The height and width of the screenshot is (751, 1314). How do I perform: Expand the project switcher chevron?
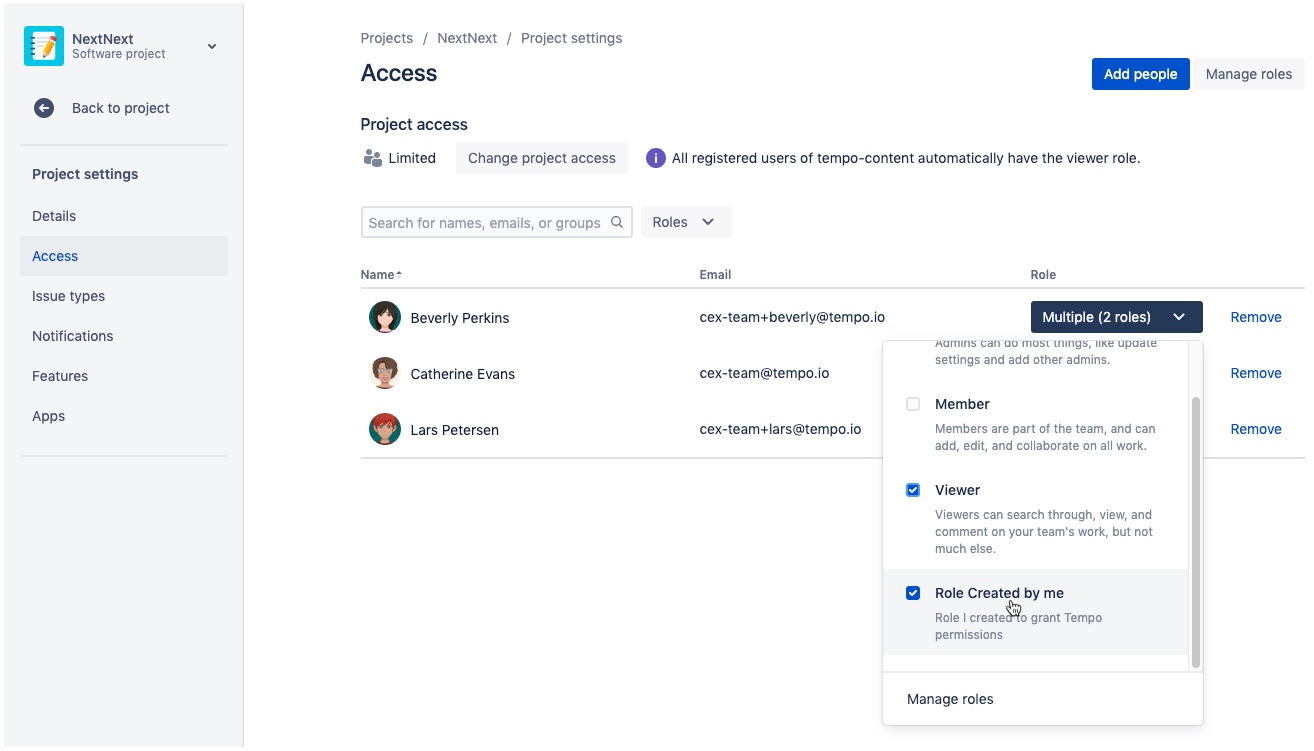212,46
